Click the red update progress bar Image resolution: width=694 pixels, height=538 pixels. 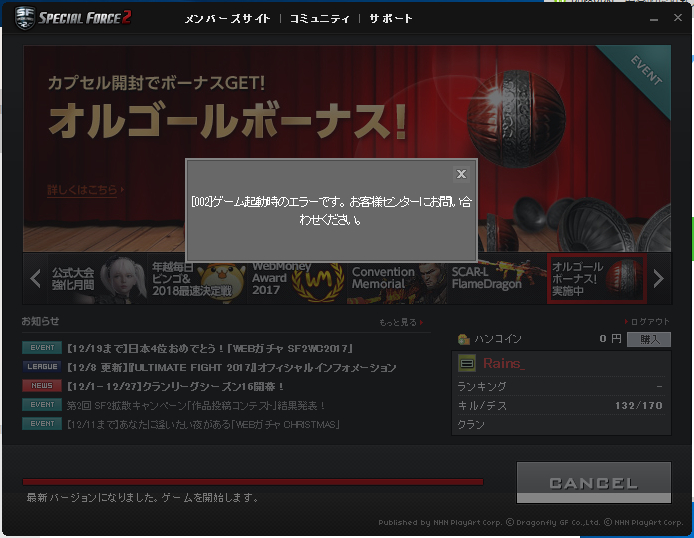[x=253, y=482]
